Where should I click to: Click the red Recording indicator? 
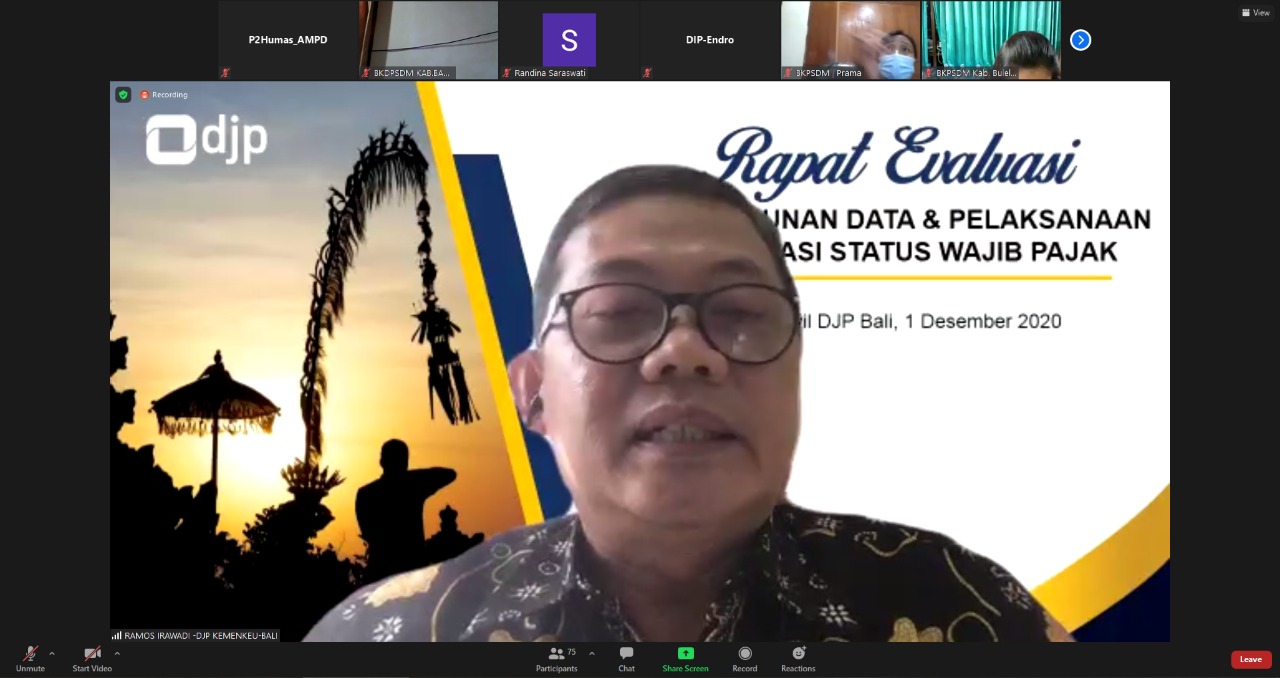click(x=164, y=95)
